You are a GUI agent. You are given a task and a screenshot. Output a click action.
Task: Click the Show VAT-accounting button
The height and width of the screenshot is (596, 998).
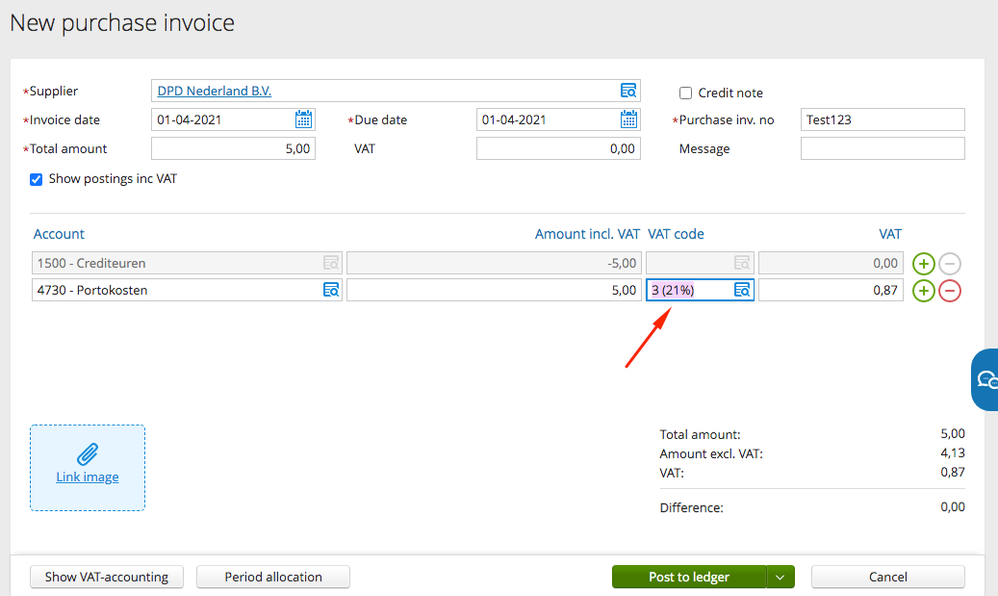[x=107, y=577]
